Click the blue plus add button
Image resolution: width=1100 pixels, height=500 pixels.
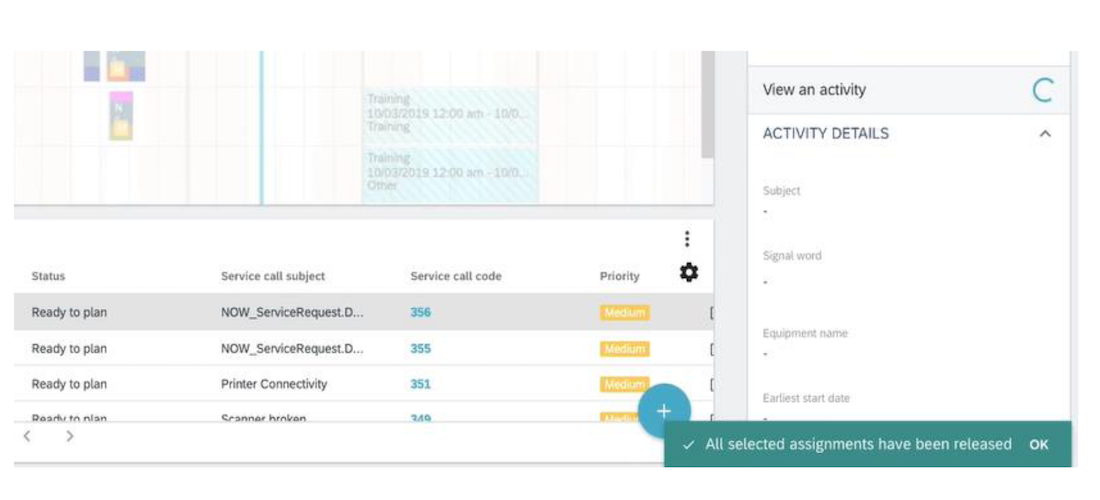coord(663,411)
